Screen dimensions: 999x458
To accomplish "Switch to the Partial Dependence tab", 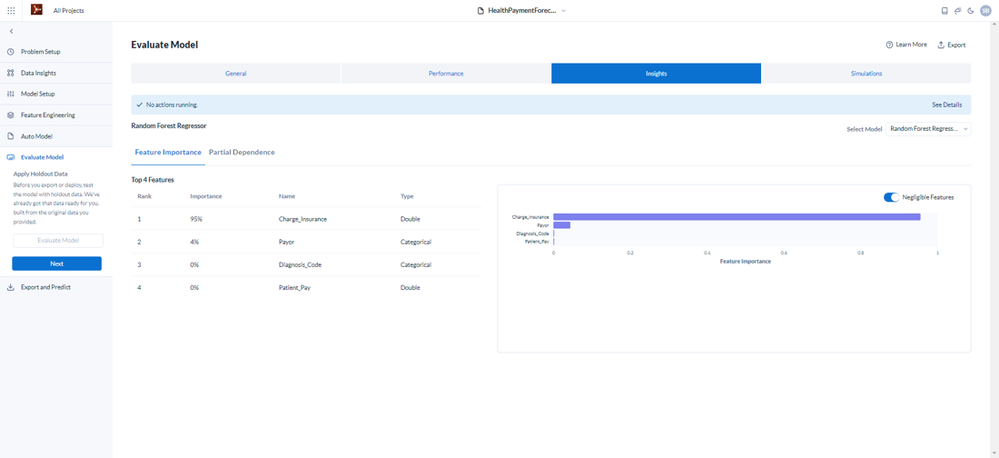I will 242,153.
